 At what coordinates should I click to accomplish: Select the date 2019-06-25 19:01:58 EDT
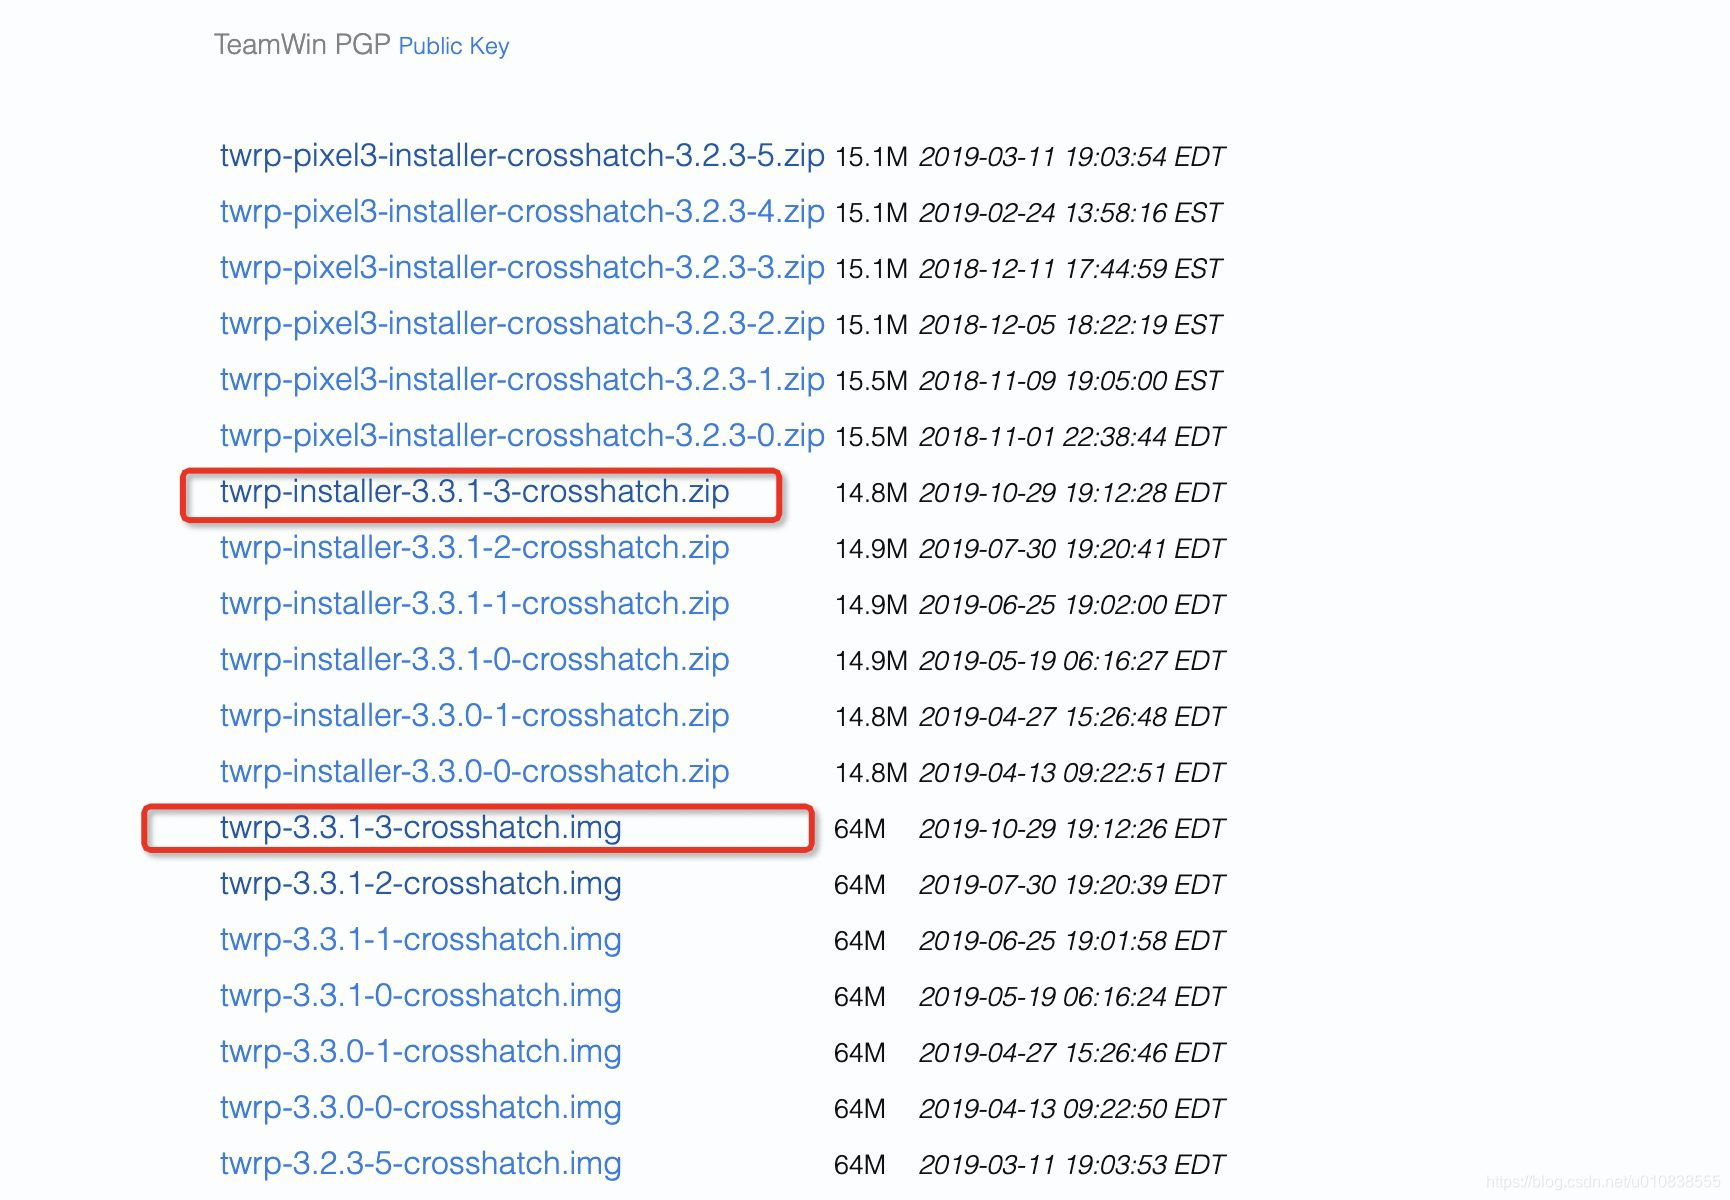(x=1072, y=941)
